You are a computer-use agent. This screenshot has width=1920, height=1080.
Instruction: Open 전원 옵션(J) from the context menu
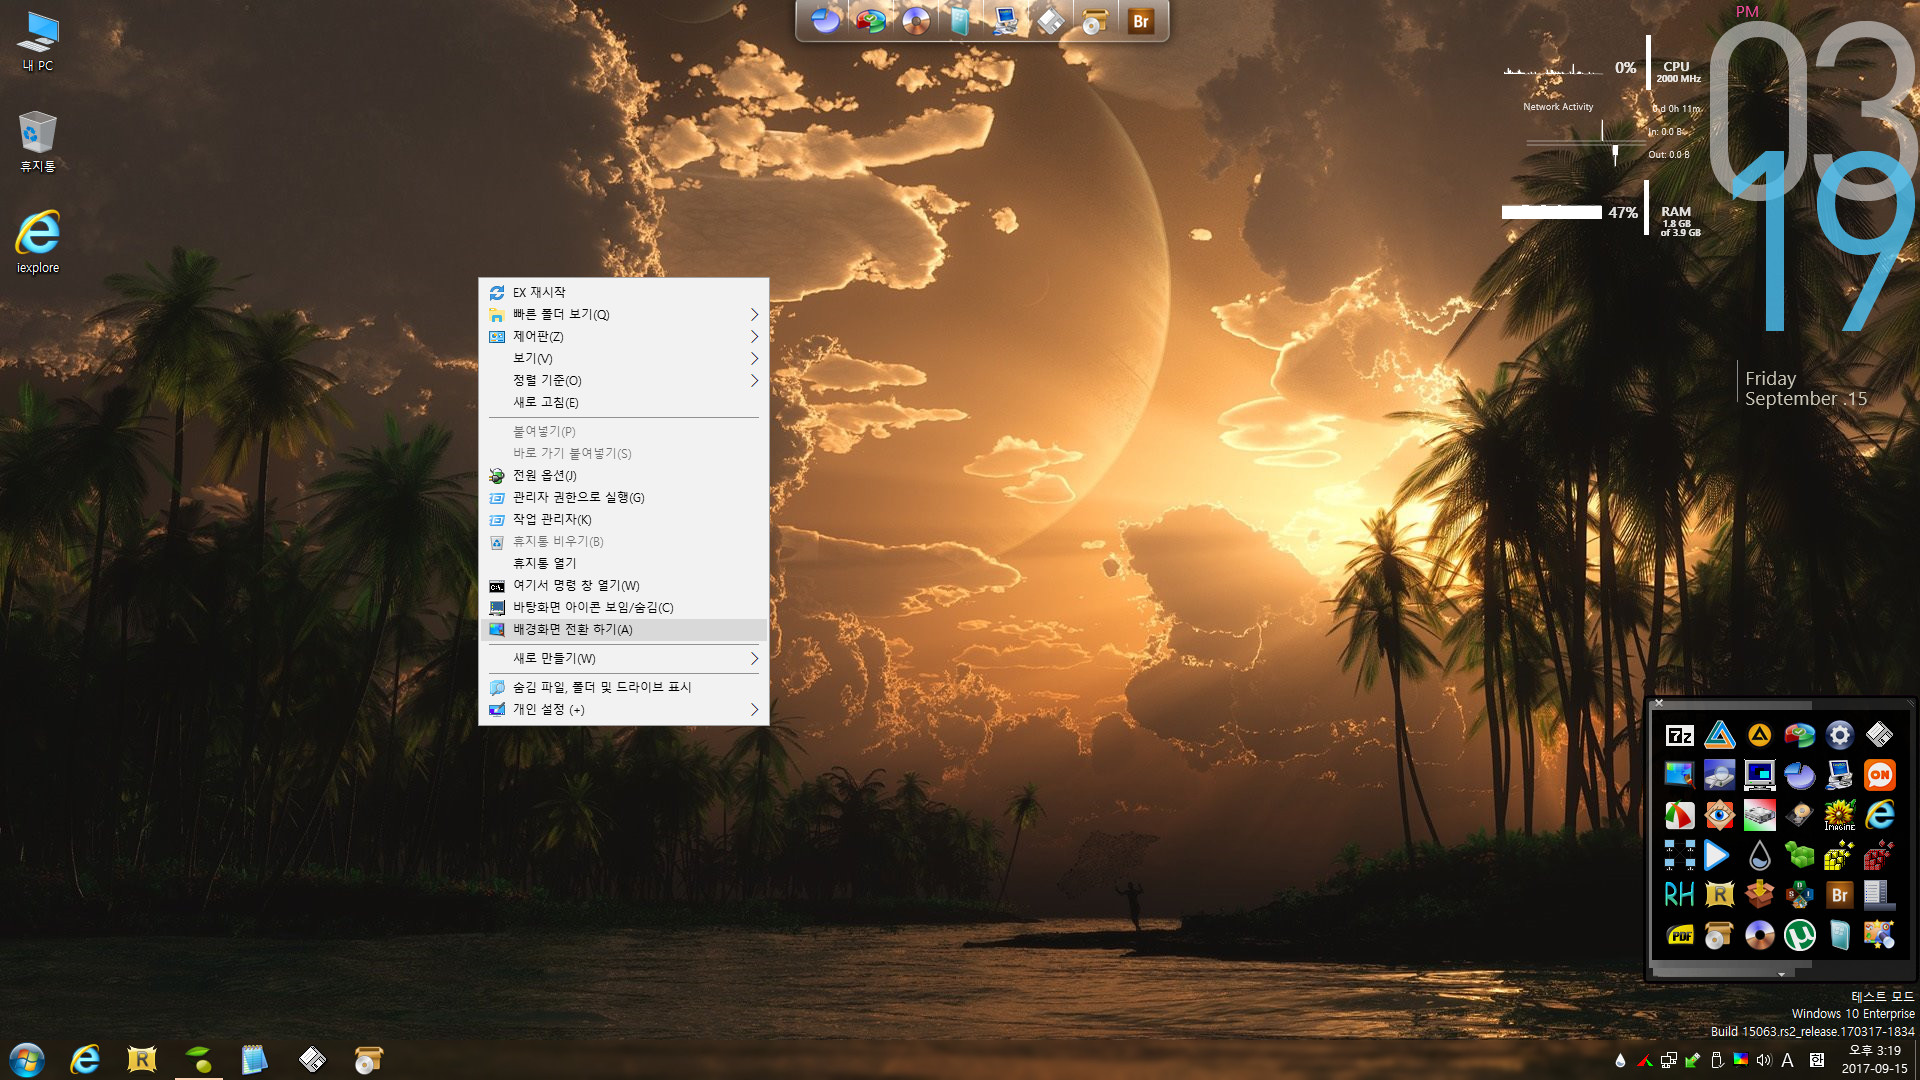624,475
